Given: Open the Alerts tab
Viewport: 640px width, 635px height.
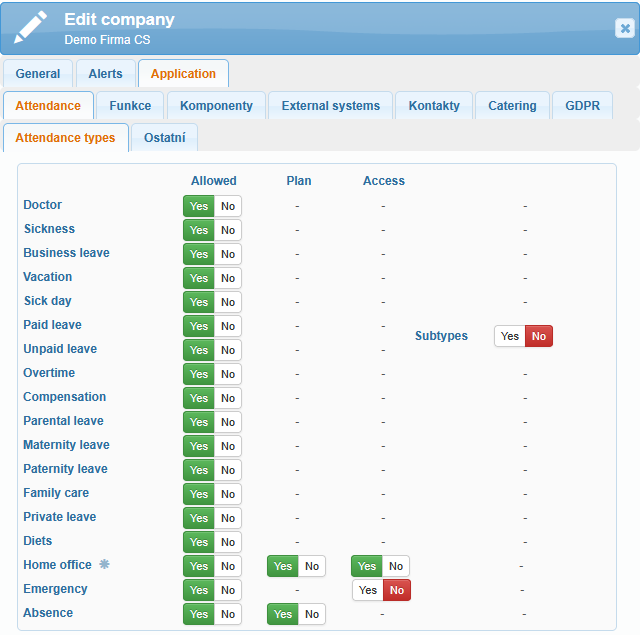Looking at the screenshot, I should click(x=105, y=74).
